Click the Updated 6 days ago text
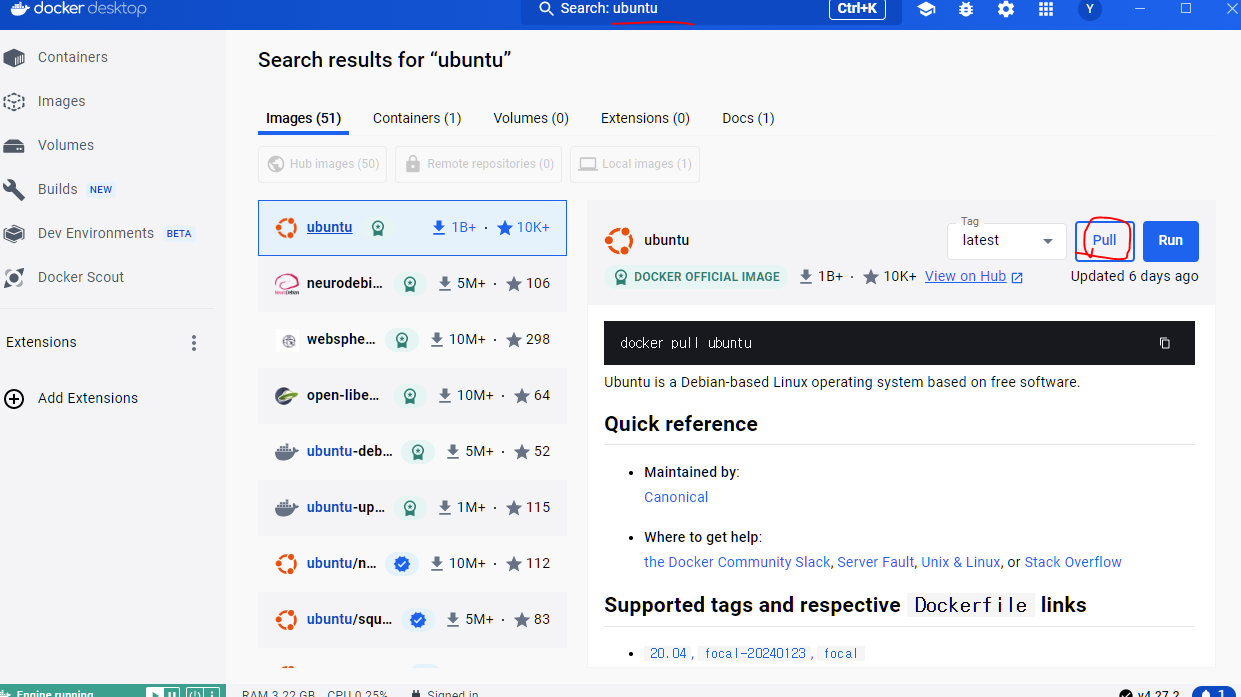1241x697 pixels. [1134, 277]
